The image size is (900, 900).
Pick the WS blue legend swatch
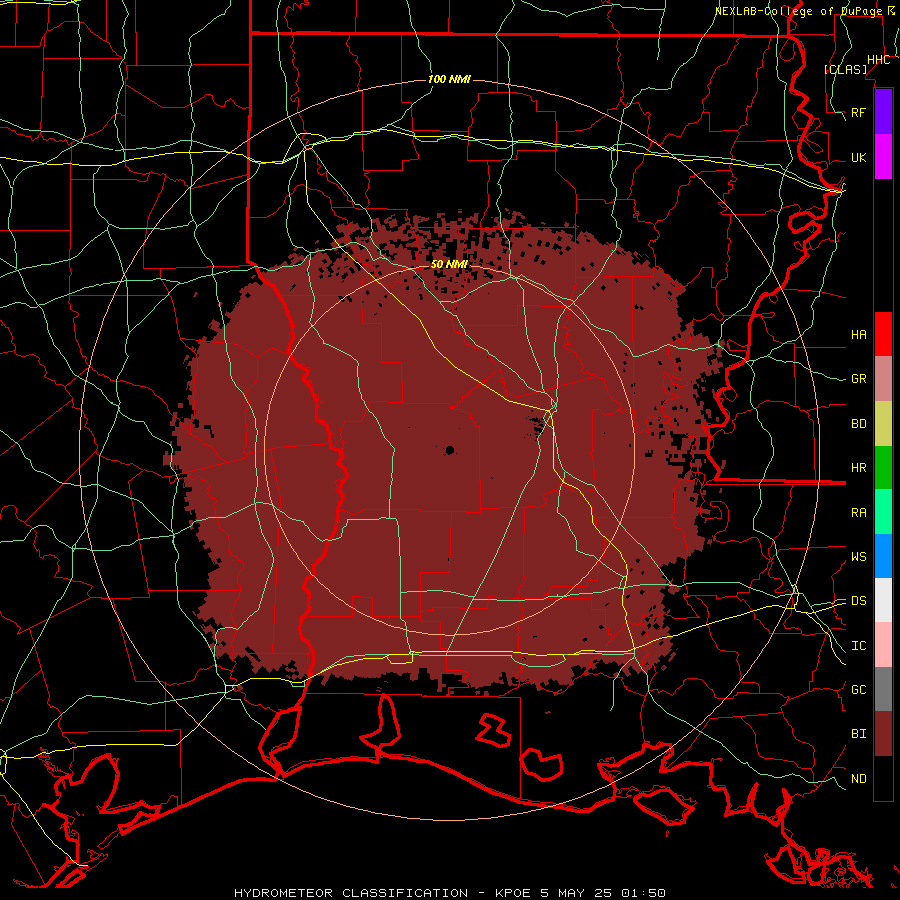pyautogui.click(x=883, y=556)
